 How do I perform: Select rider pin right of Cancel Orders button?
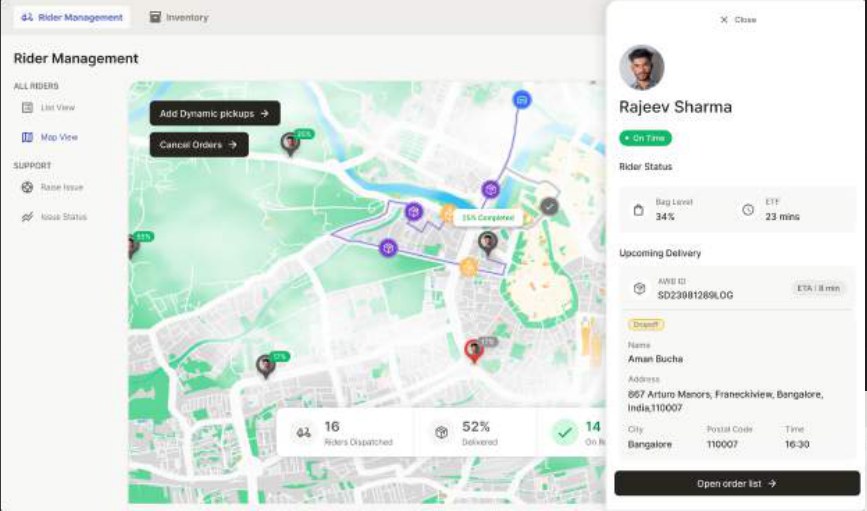tap(290, 143)
